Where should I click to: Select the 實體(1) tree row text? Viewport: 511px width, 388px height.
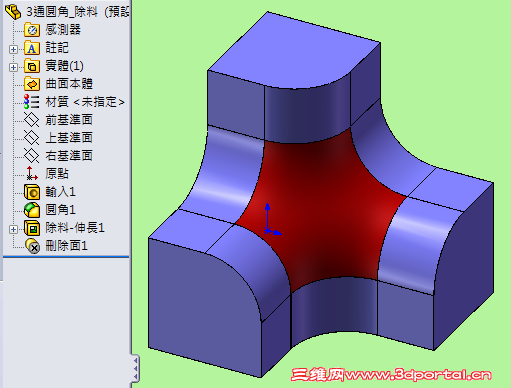coord(64,66)
